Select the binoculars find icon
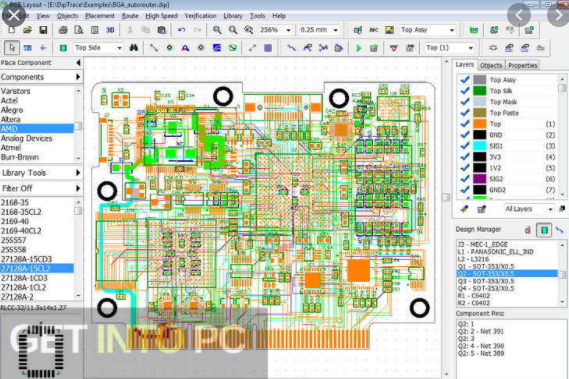This screenshot has height=379, width=569. tap(134, 48)
